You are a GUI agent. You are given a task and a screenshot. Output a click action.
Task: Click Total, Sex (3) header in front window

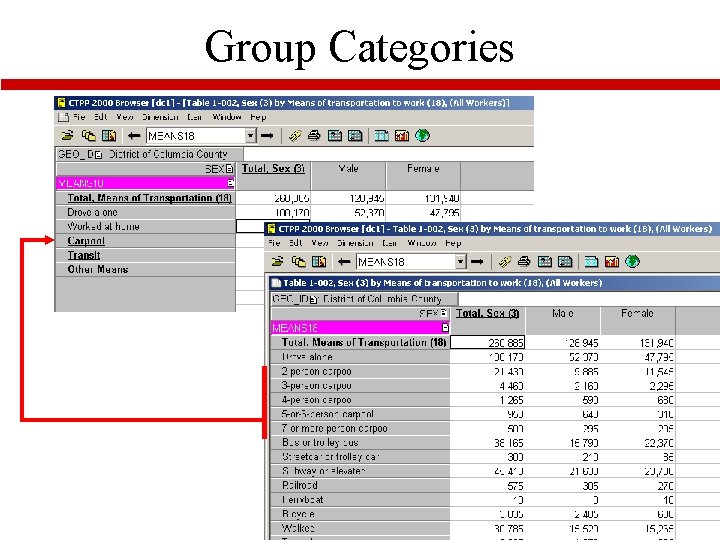pos(487,313)
